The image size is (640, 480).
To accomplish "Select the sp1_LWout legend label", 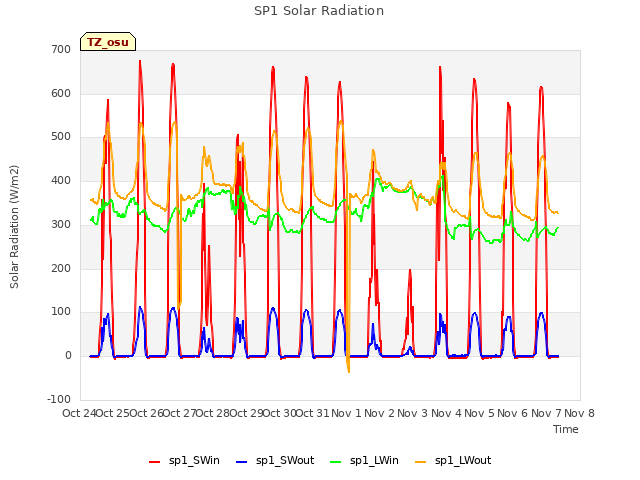I will coord(463,460).
